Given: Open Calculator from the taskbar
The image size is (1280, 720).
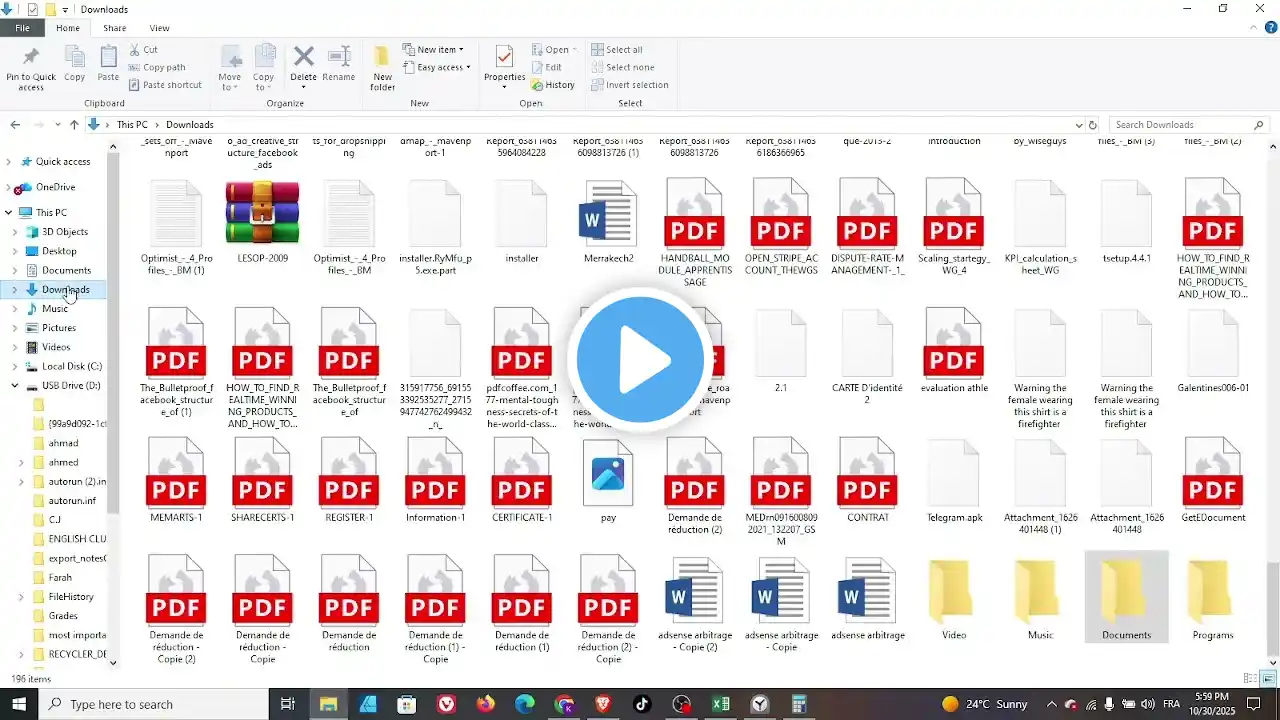Looking at the screenshot, I should [799, 704].
